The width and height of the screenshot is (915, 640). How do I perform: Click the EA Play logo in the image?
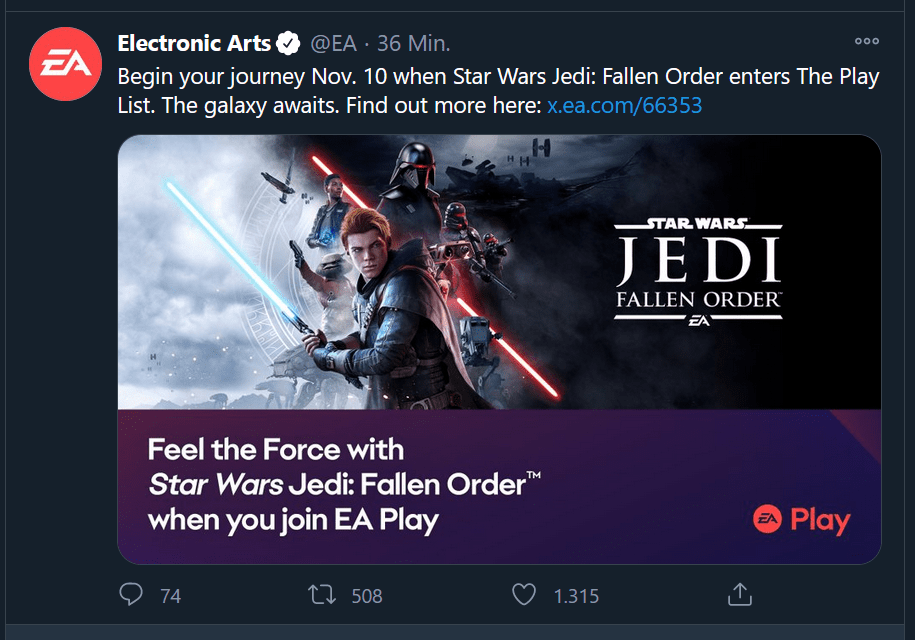[801, 520]
